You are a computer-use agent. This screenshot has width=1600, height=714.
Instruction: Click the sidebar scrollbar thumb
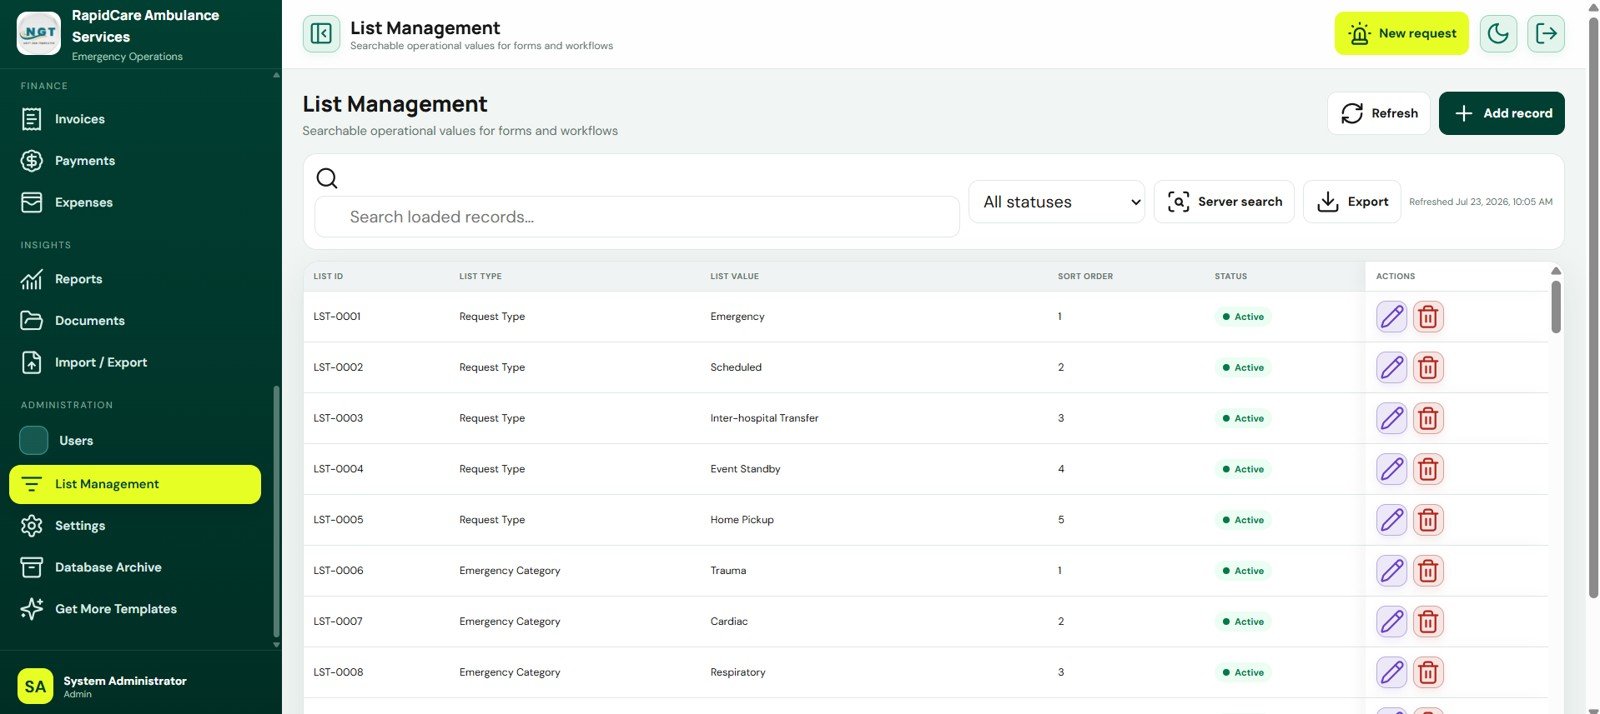point(276,511)
